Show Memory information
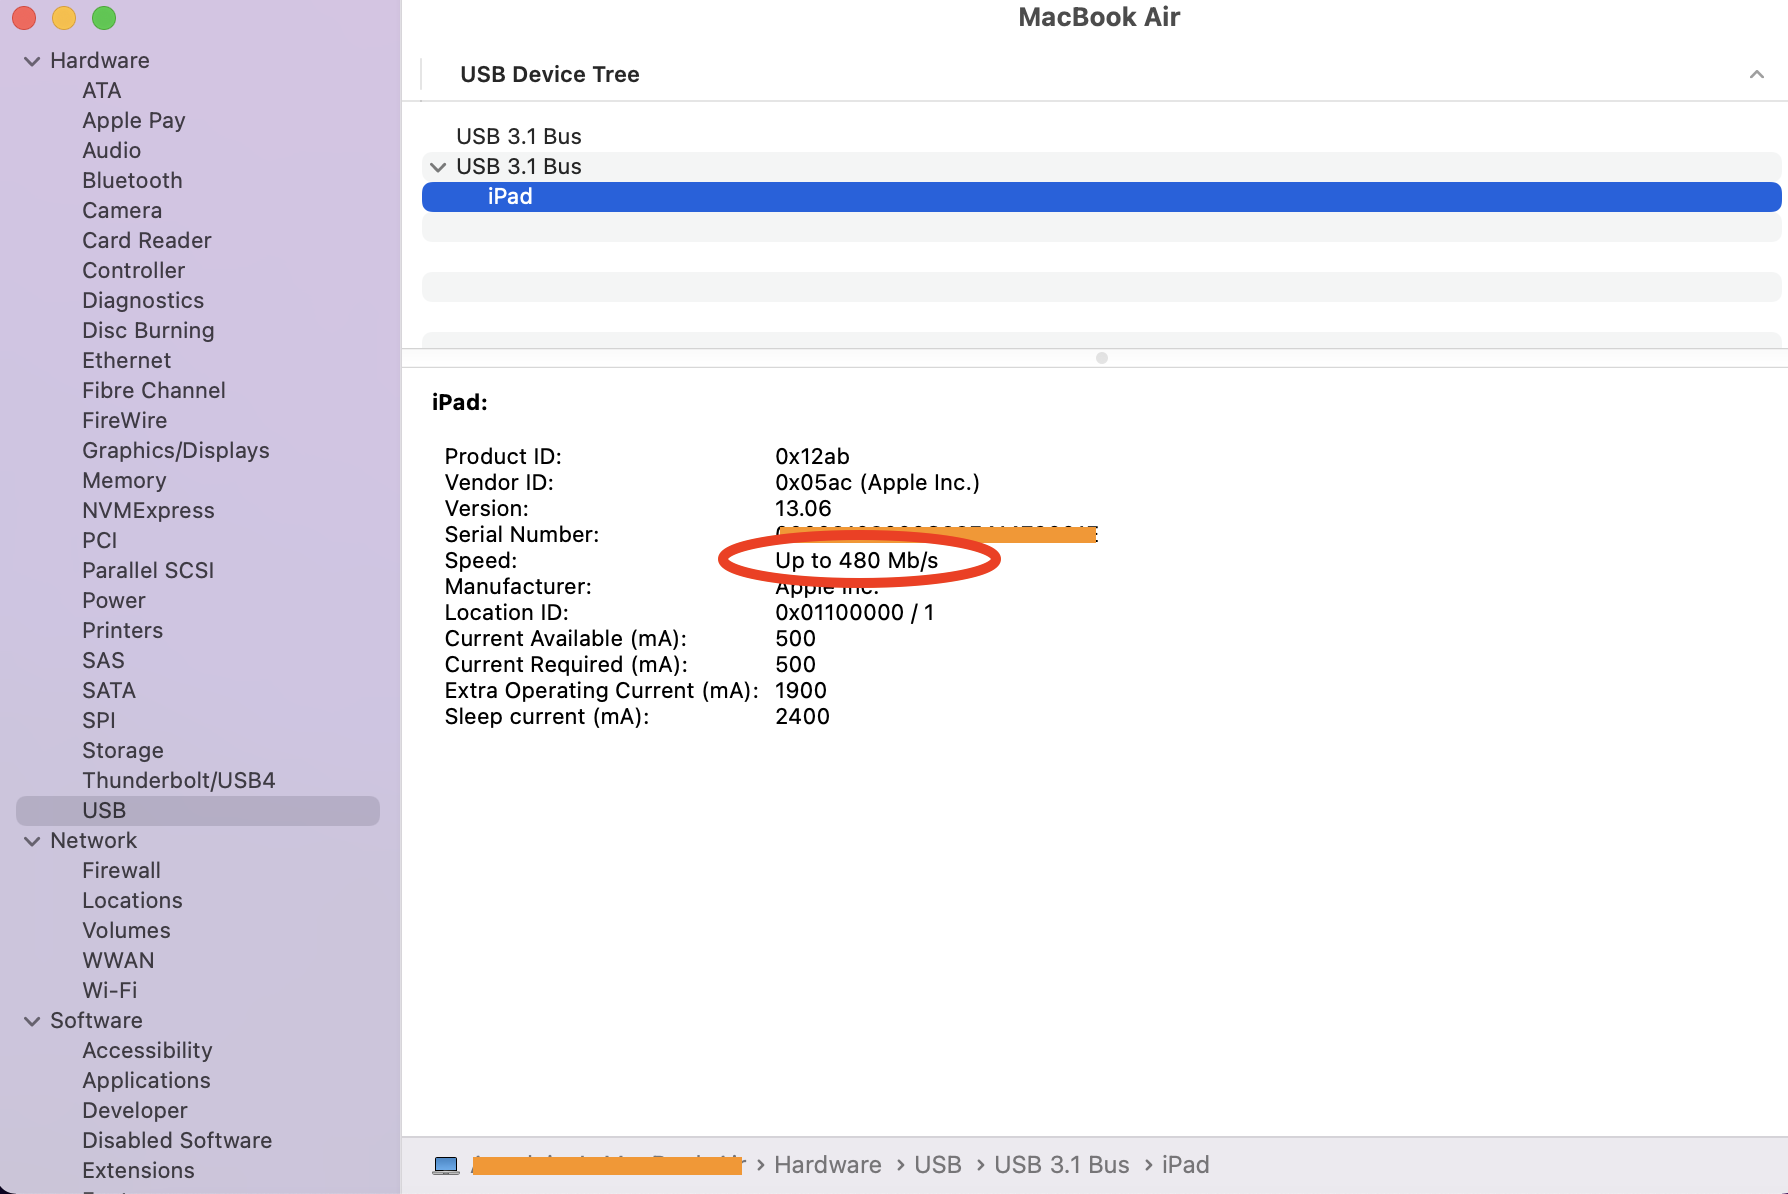 click(x=124, y=481)
